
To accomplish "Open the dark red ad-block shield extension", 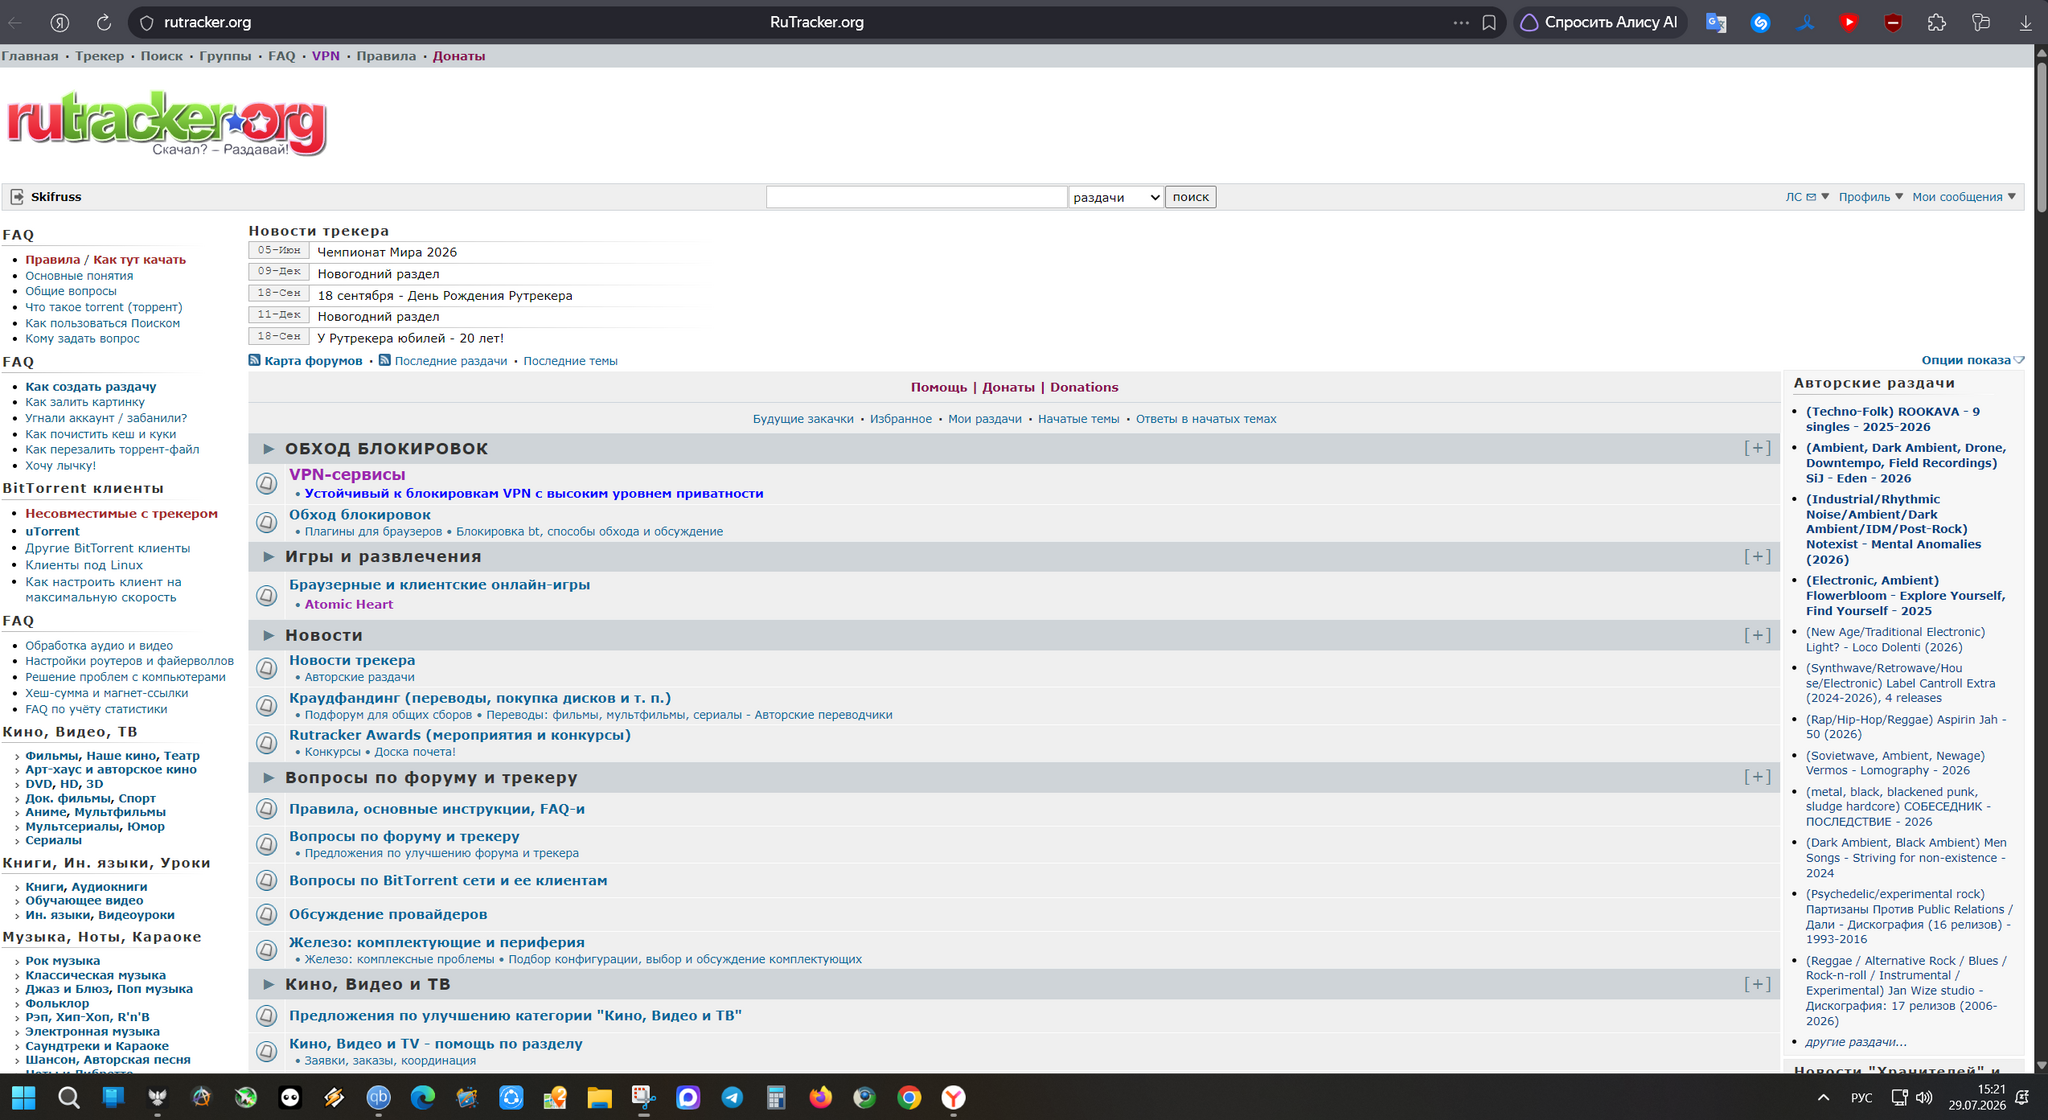I will click(1893, 22).
